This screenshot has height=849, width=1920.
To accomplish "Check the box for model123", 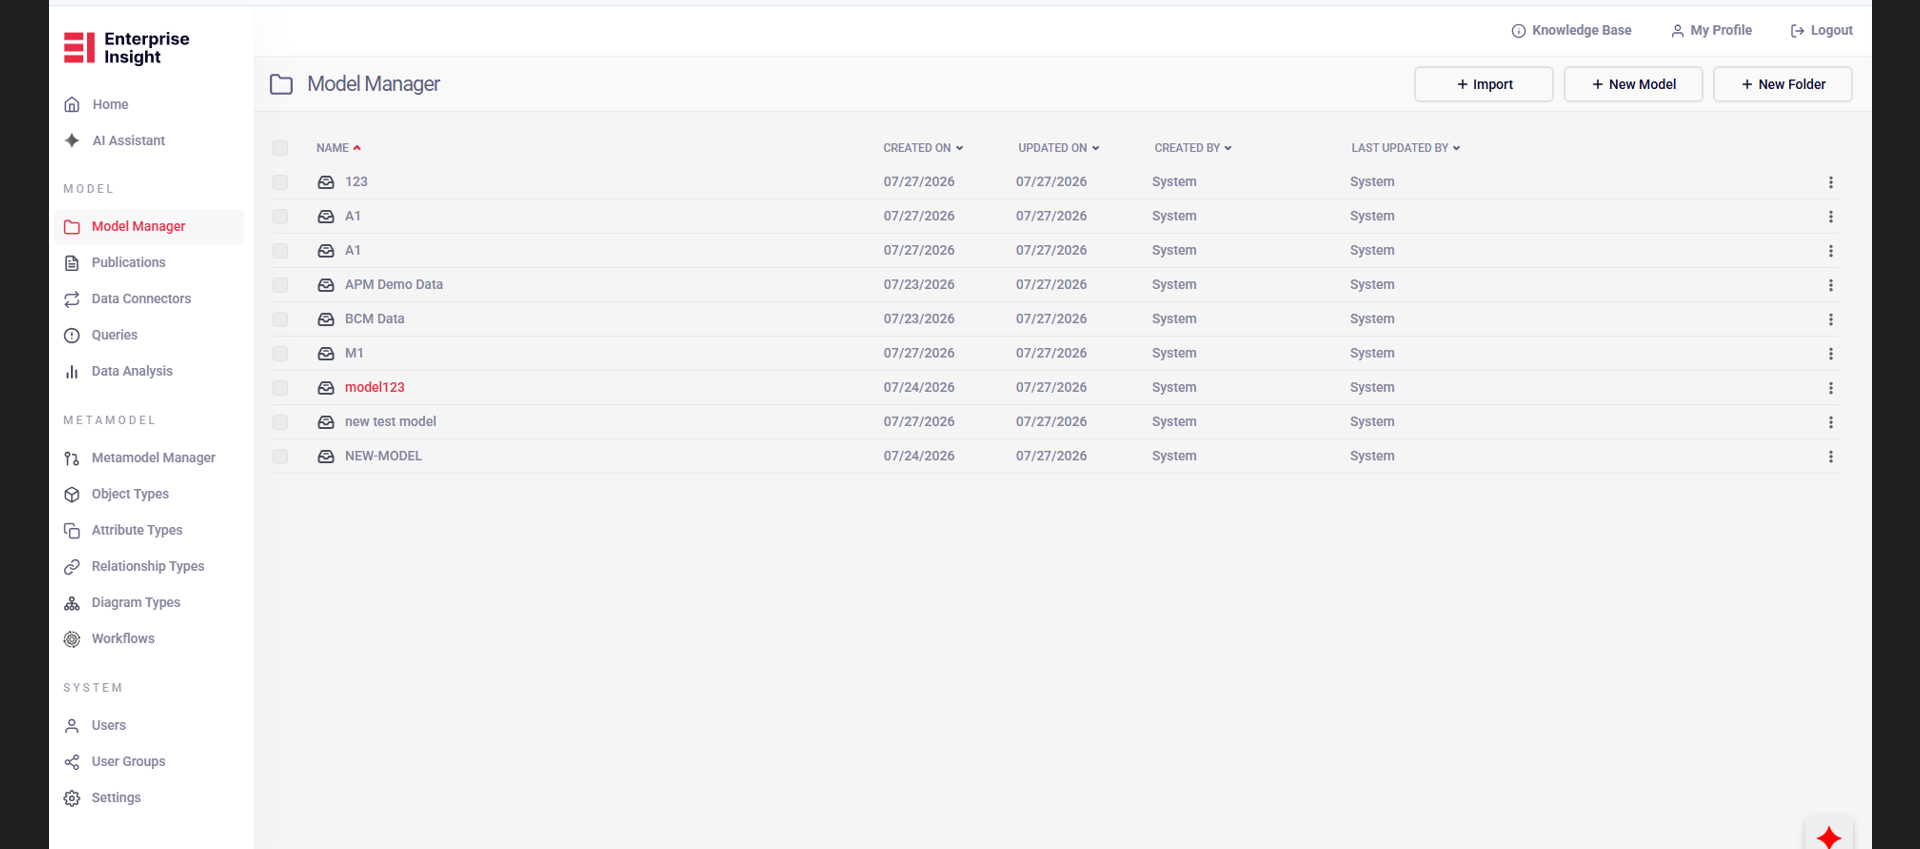I will click(x=280, y=388).
